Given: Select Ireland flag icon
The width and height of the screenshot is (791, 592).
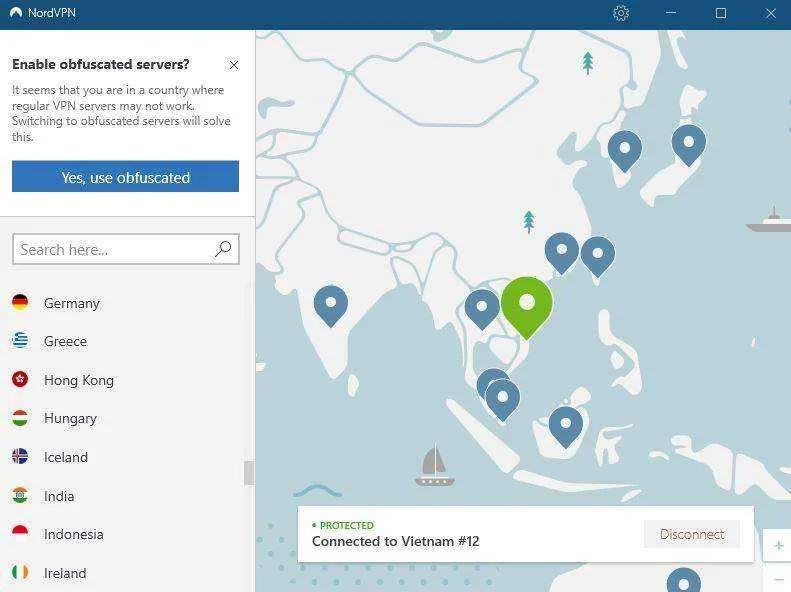Looking at the screenshot, I should [x=20, y=572].
